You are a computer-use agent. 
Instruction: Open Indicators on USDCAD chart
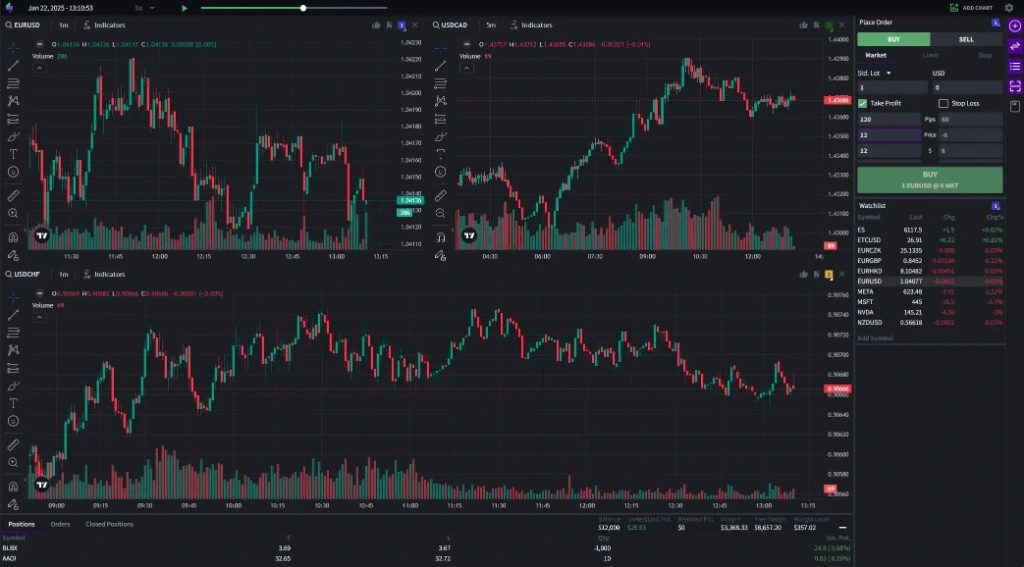tap(531, 25)
